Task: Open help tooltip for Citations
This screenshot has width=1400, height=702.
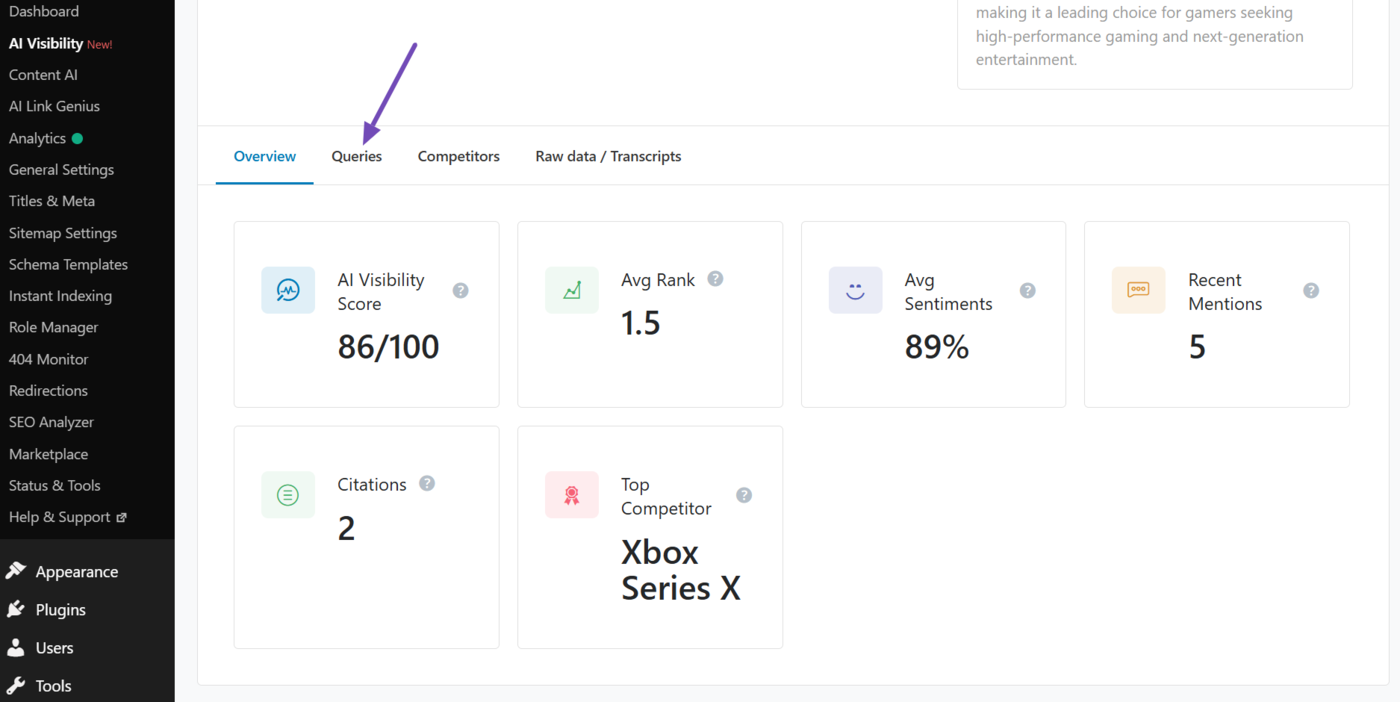Action: (x=427, y=483)
